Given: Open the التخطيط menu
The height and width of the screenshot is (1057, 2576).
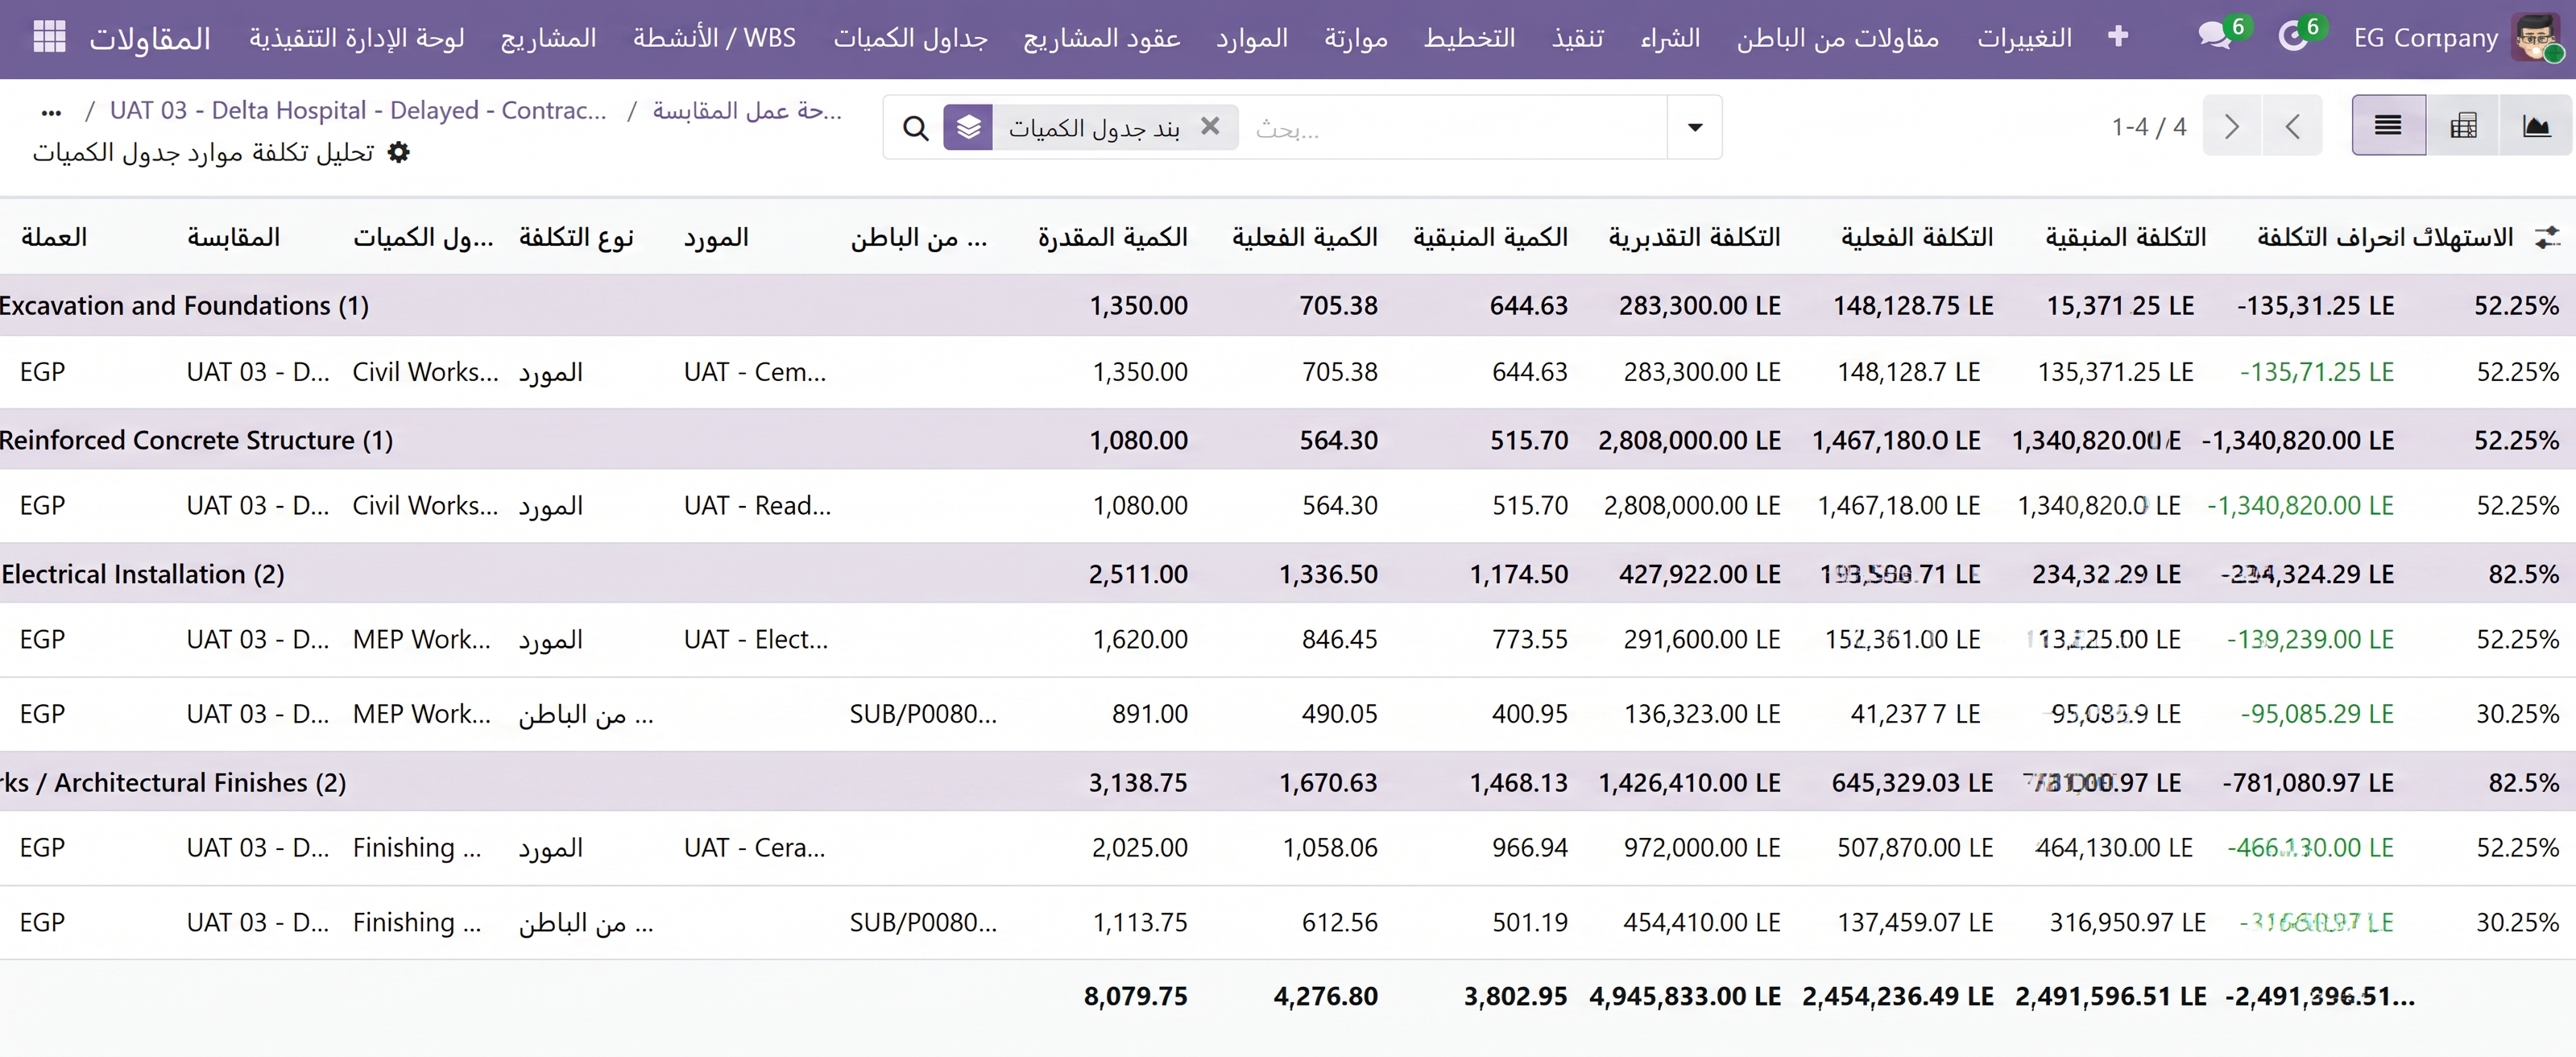Looking at the screenshot, I should [1469, 38].
